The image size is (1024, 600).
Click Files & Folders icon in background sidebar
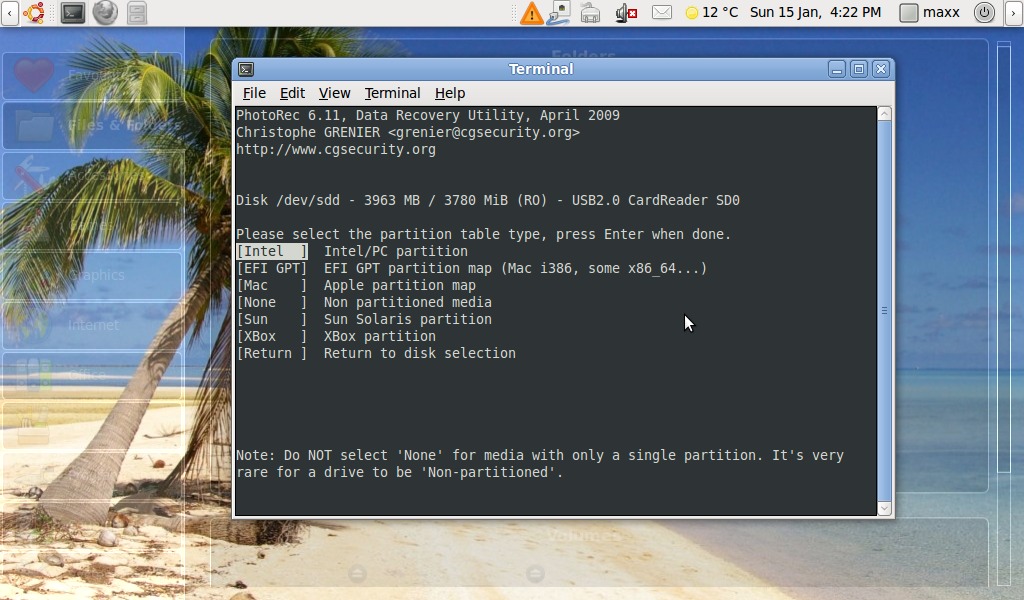[x=34, y=125]
